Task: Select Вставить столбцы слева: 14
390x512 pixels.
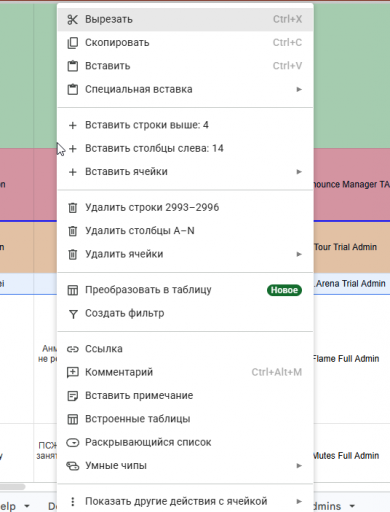Action: tap(185, 148)
